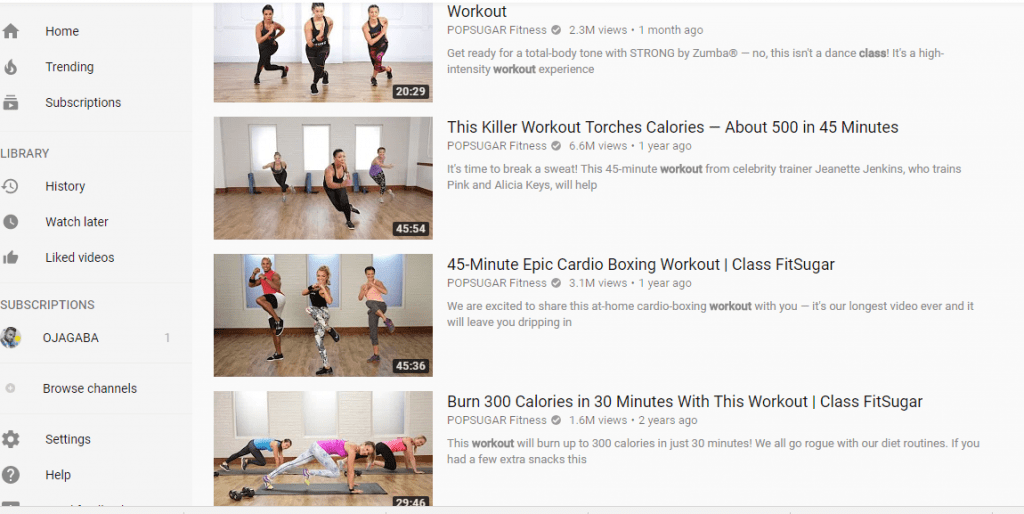Open 'Burn 300 Calories in 30 Minutes' title
Image resolution: width=1024 pixels, height=514 pixels.
pyautogui.click(x=684, y=402)
